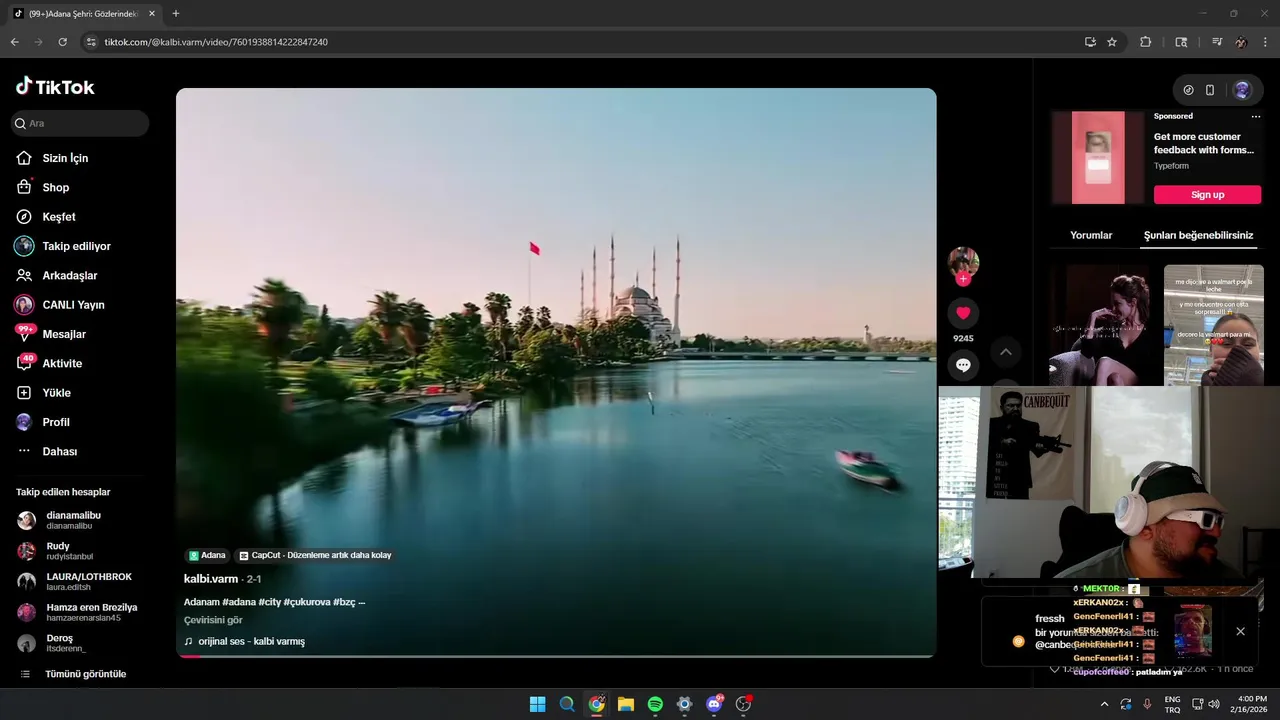Viewport: 1280px width, 720px height.
Task: Reload the page in Chrome
Action: [x=63, y=42]
